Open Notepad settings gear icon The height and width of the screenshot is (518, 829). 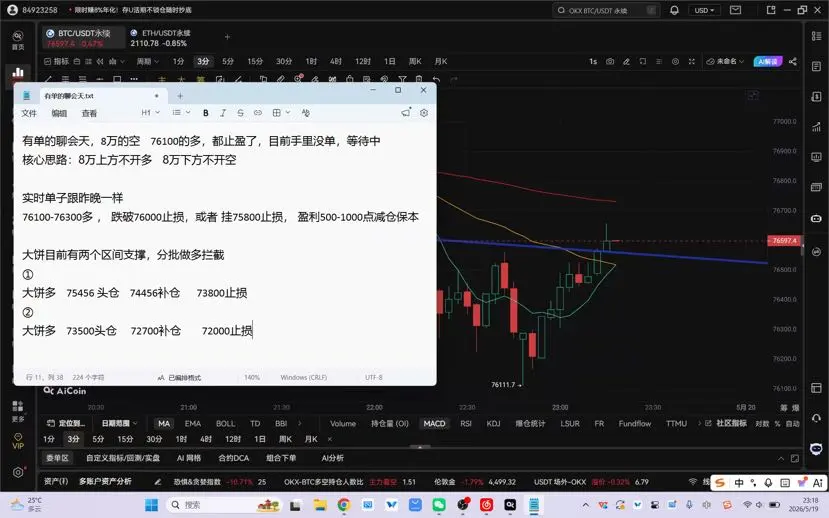coord(423,113)
